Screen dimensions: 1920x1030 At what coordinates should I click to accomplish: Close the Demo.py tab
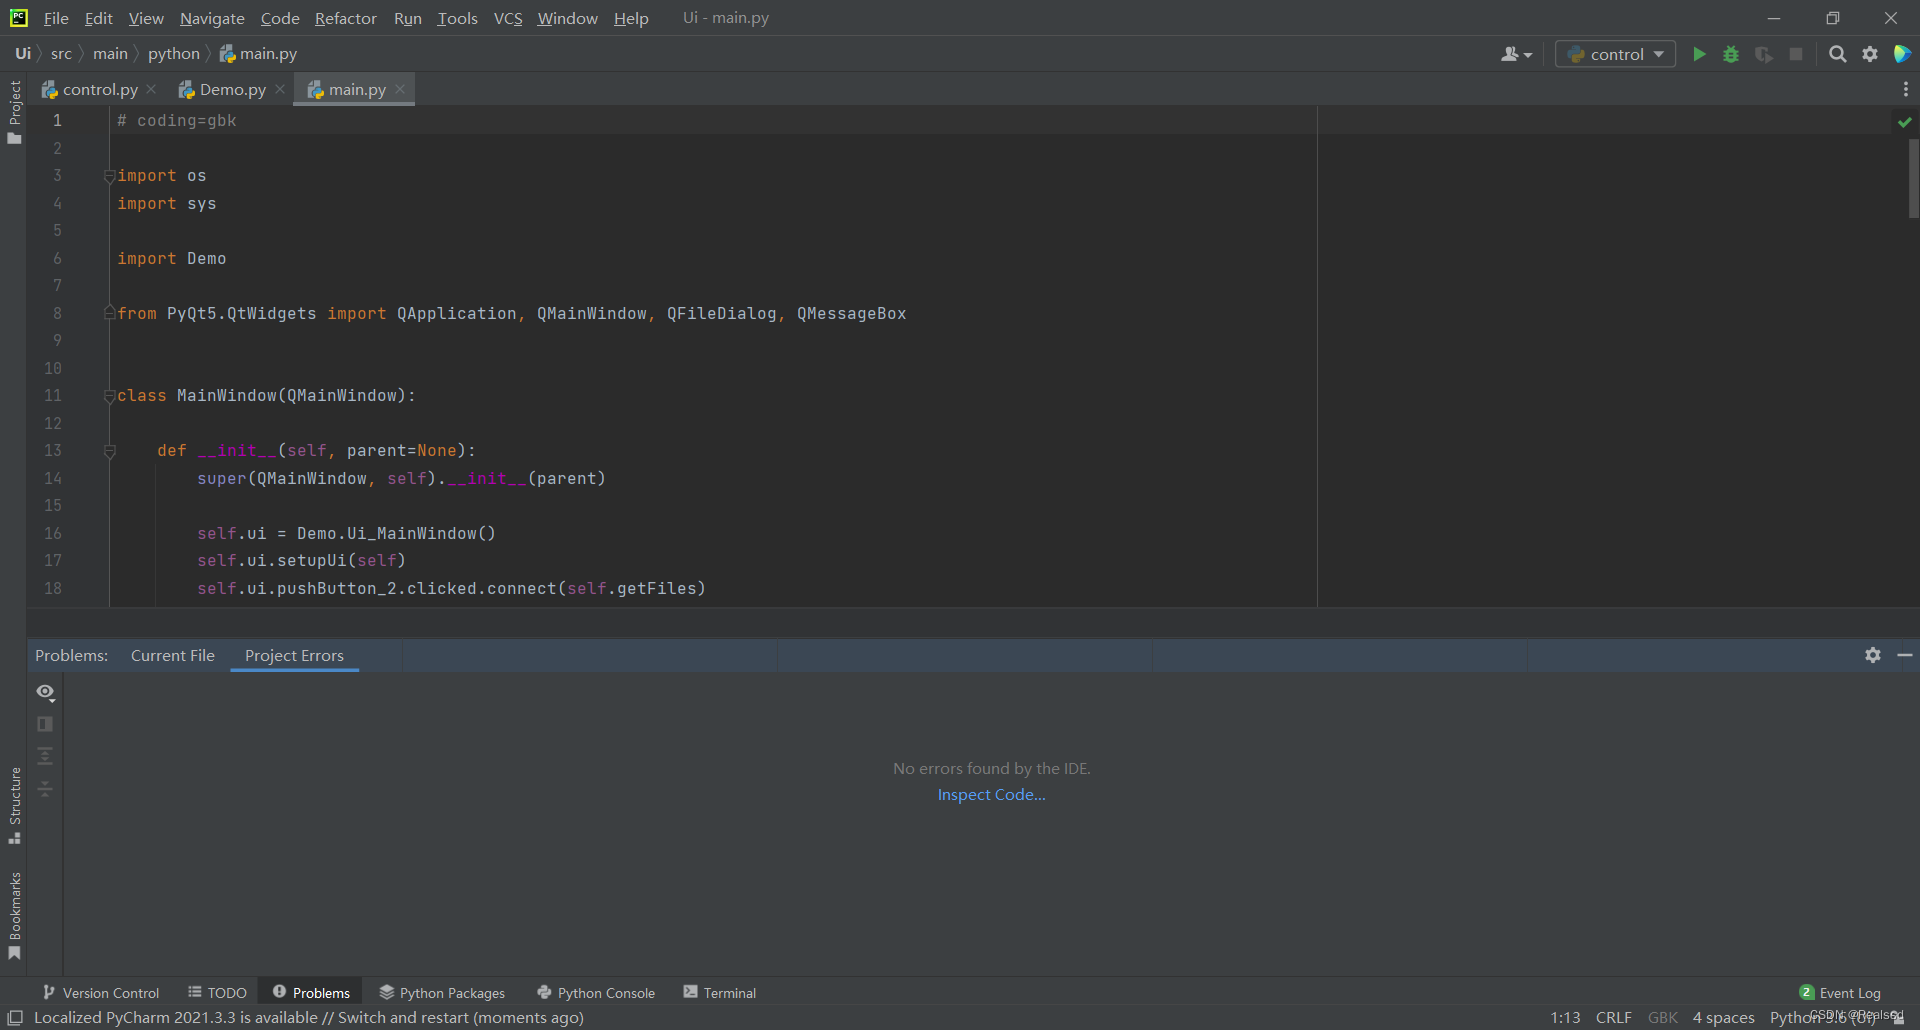[280, 89]
